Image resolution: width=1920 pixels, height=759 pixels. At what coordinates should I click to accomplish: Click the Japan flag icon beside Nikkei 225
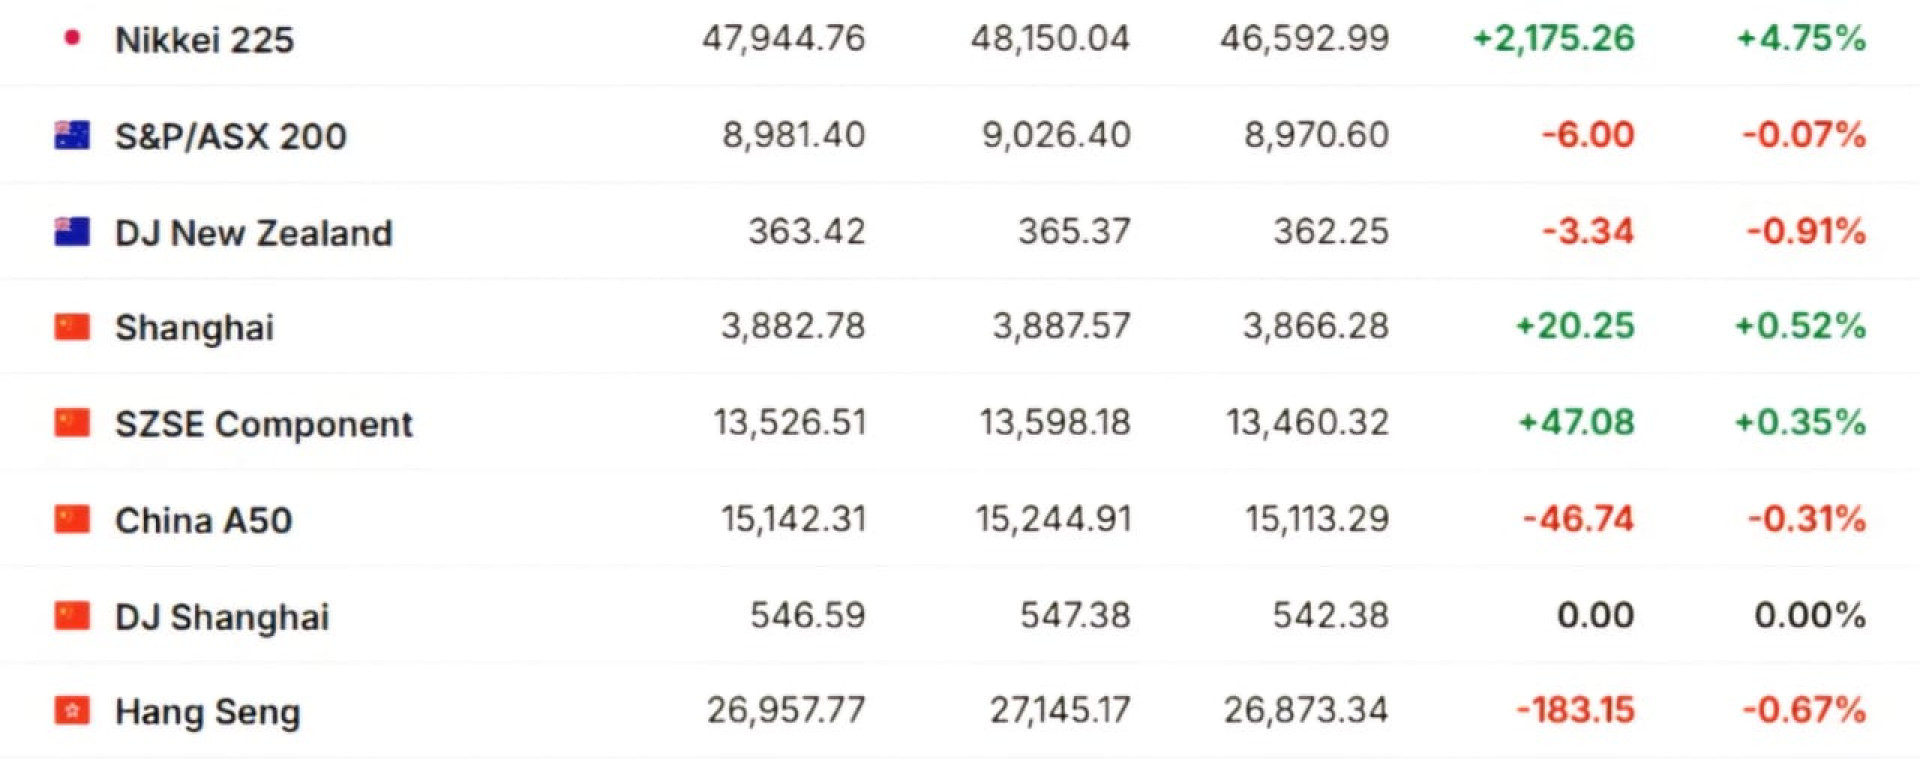tap(71, 39)
